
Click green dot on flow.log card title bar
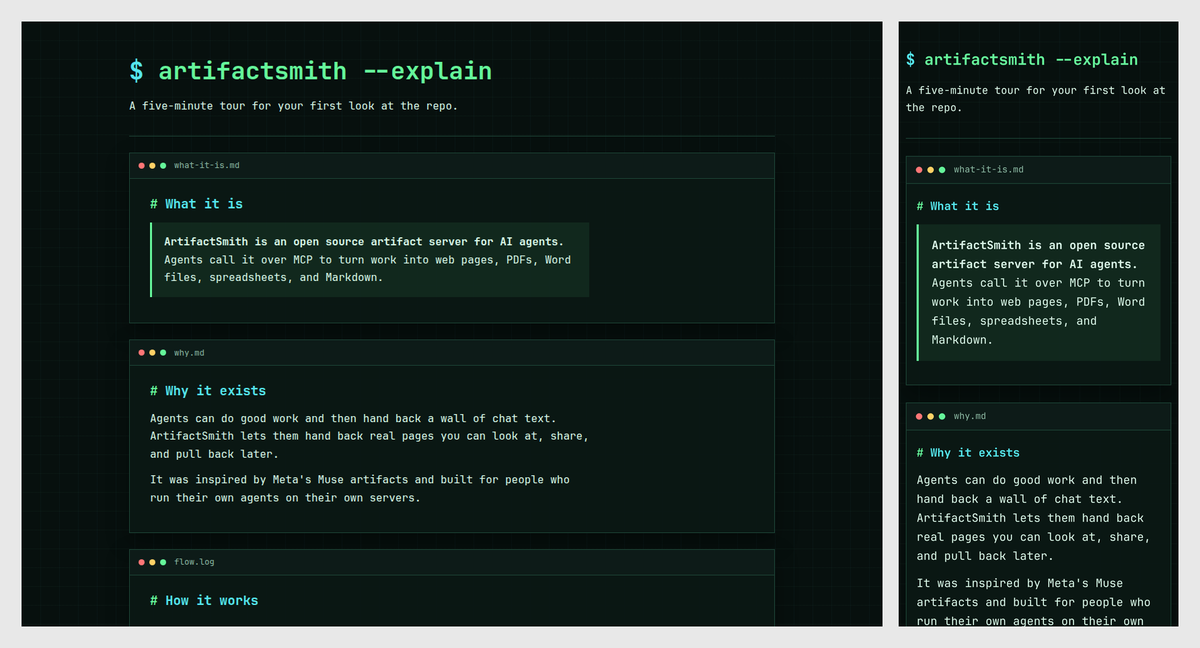pos(163,562)
